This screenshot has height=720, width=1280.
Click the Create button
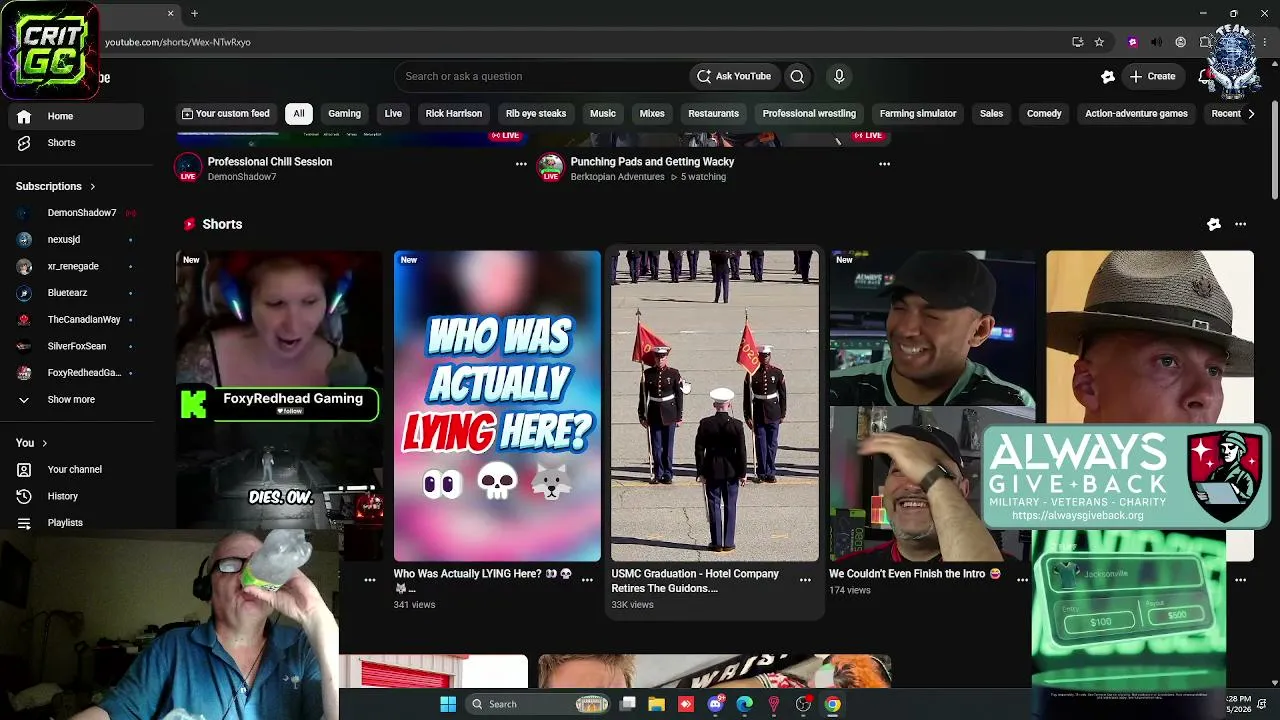(x=1152, y=76)
